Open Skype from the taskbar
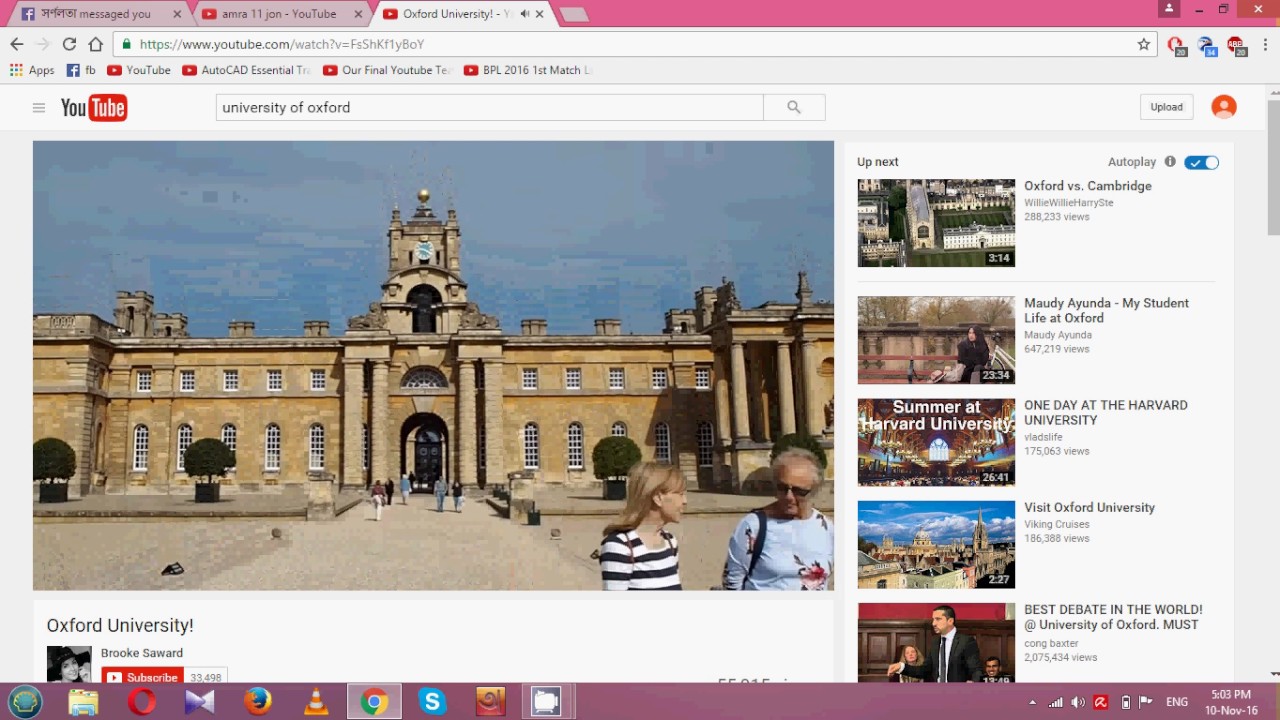This screenshot has height=720, width=1280. [432, 702]
